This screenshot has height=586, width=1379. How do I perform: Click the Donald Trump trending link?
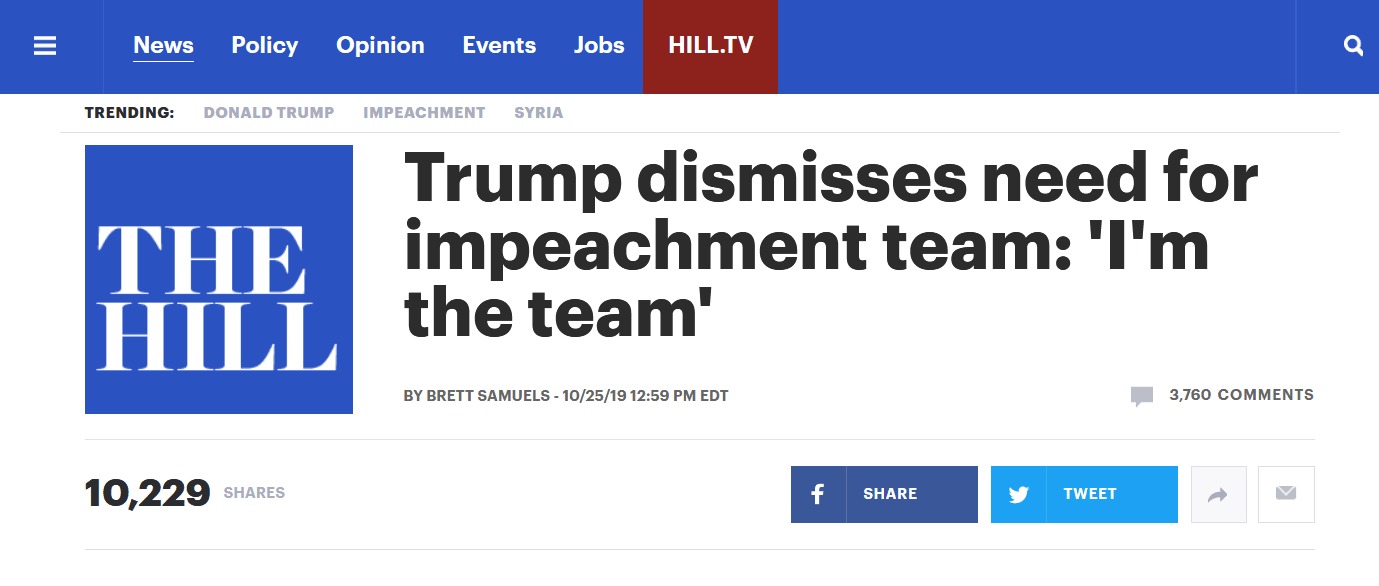coord(269,113)
